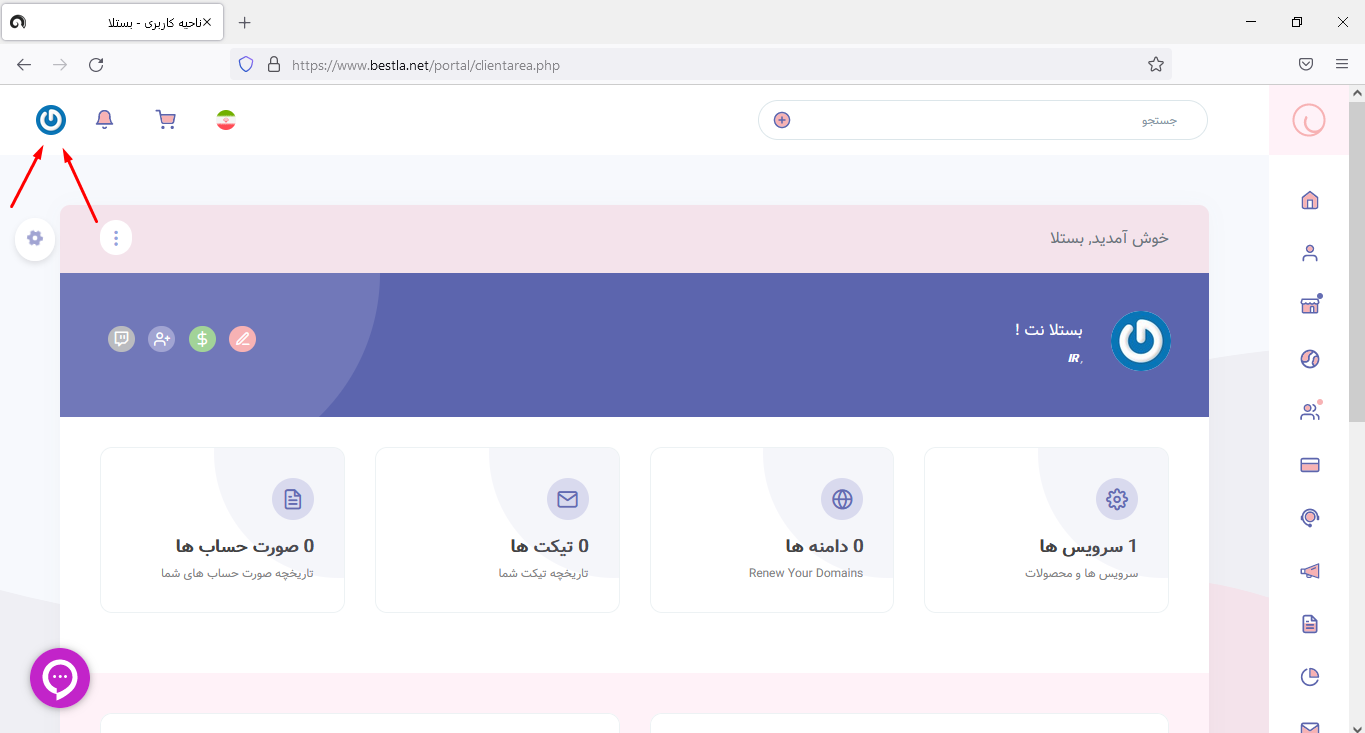The height and width of the screenshot is (733, 1365).
Task: Click the pink edit pencil icon in banner
Action: point(242,339)
